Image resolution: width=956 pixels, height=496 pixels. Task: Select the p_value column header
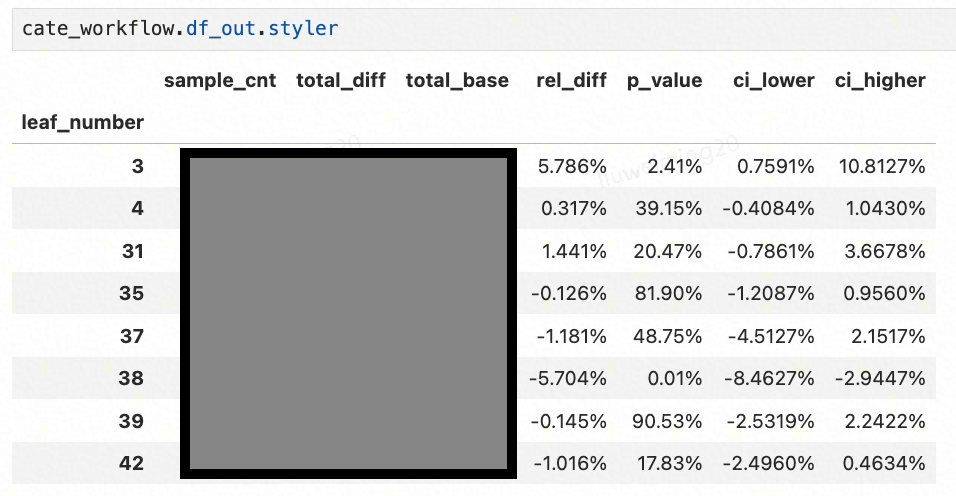(x=664, y=81)
